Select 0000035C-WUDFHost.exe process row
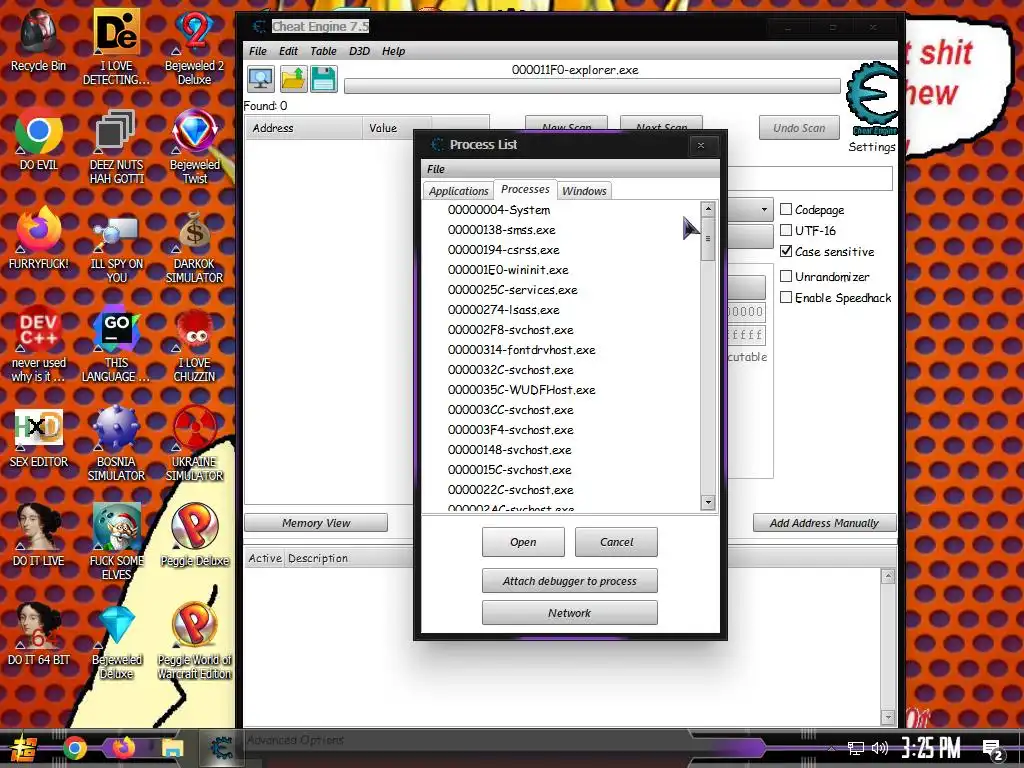This screenshot has width=1024, height=768. (522, 390)
